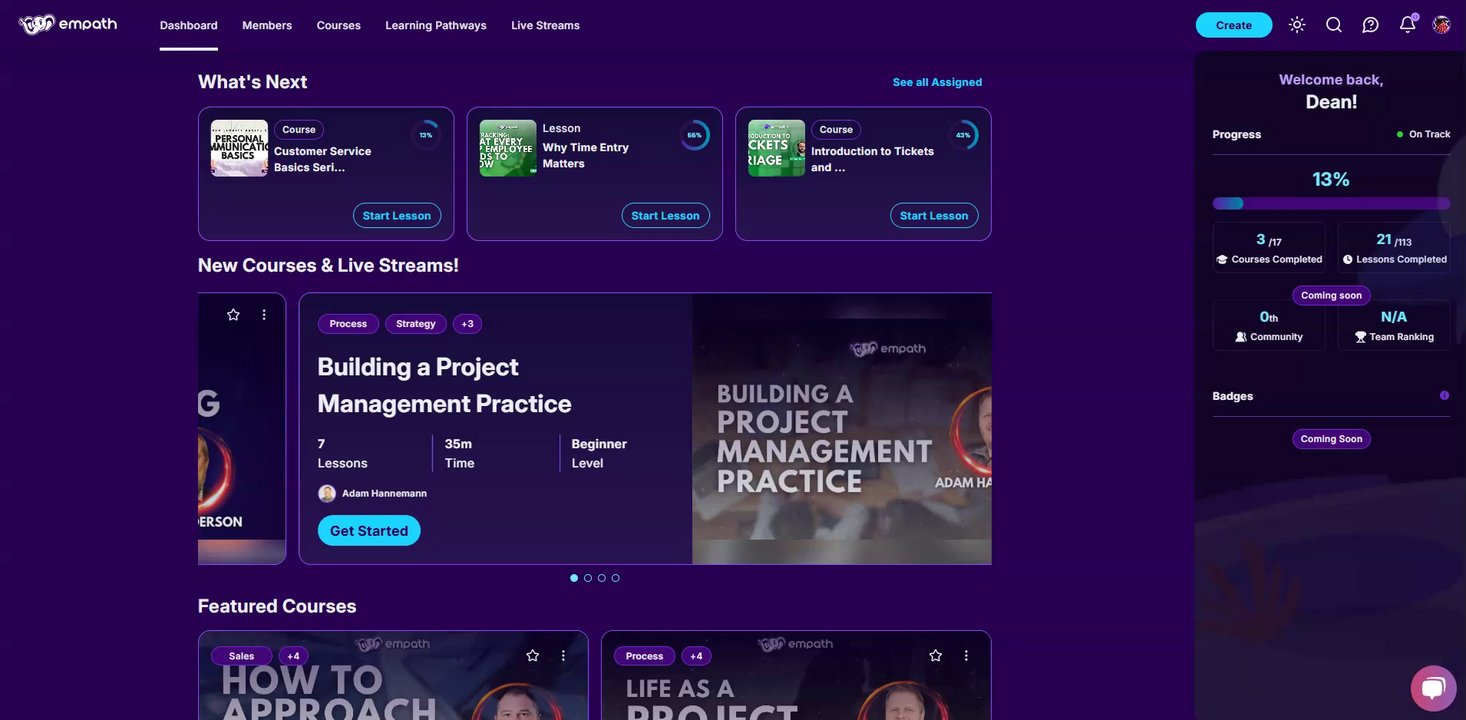The height and width of the screenshot is (720, 1466).
Task: Open the Live Streams tab
Action: [545, 25]
